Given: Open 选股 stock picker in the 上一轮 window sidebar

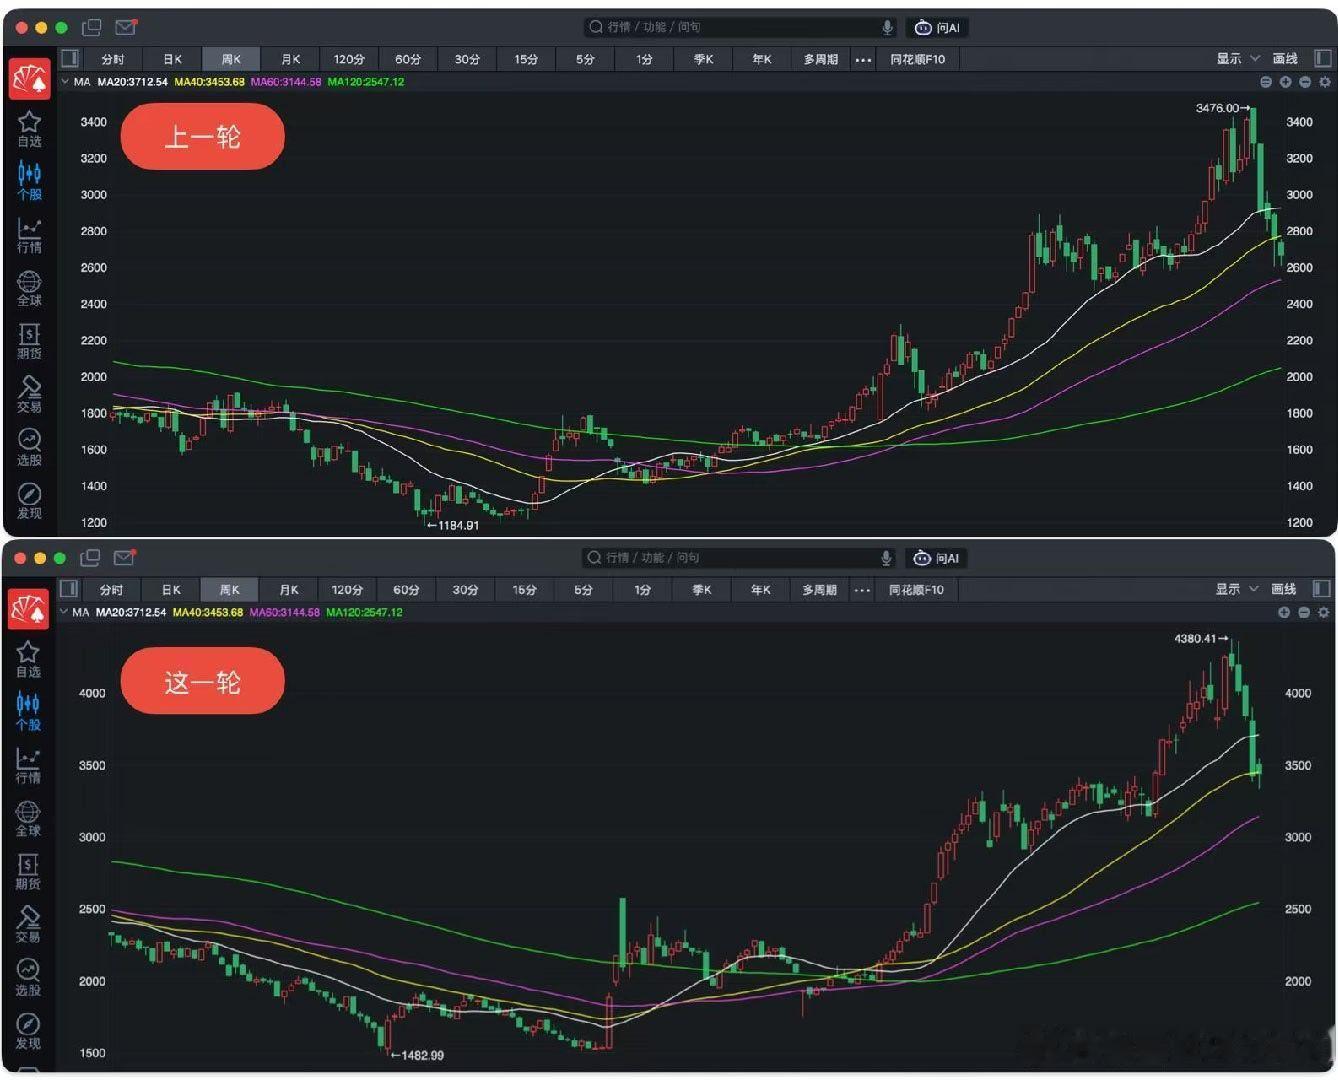Looking at the screenshot, I should click(30, 448).
